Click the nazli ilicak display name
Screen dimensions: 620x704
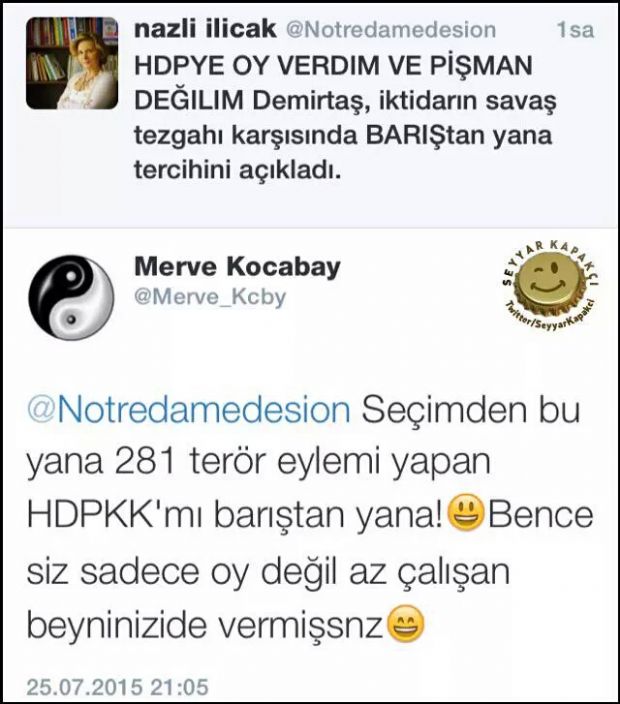pyautogui.click(x=205, y=30)
